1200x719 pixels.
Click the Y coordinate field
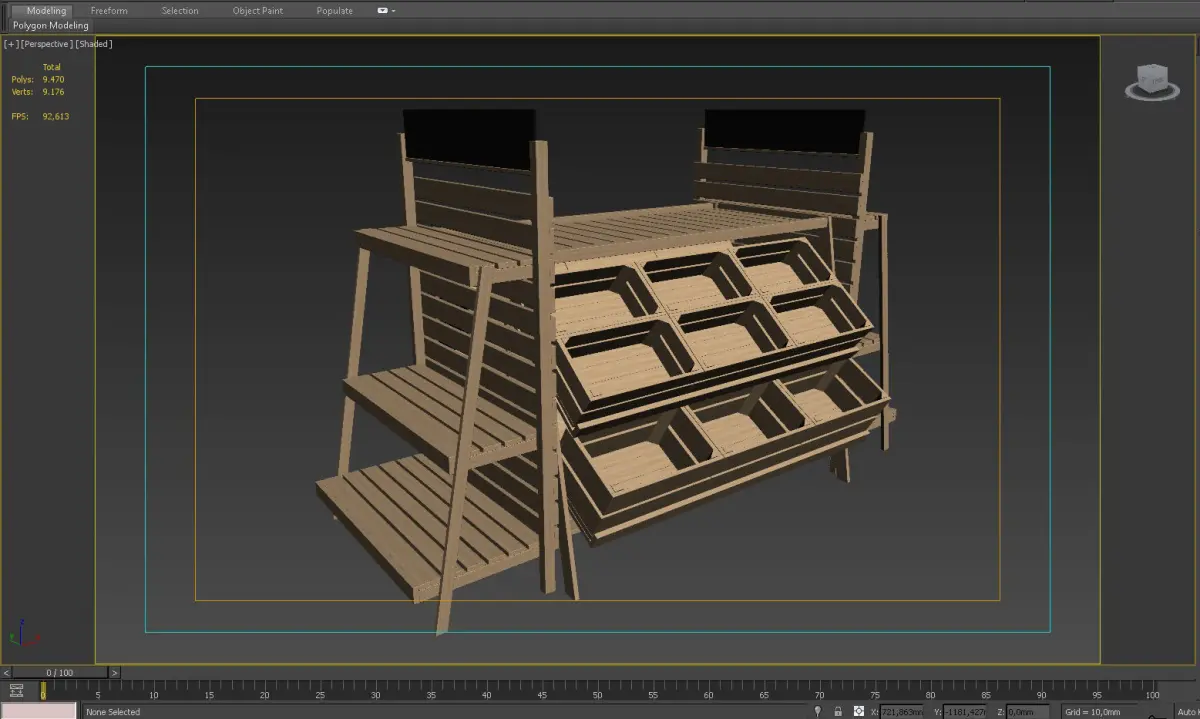coord(966,711)
